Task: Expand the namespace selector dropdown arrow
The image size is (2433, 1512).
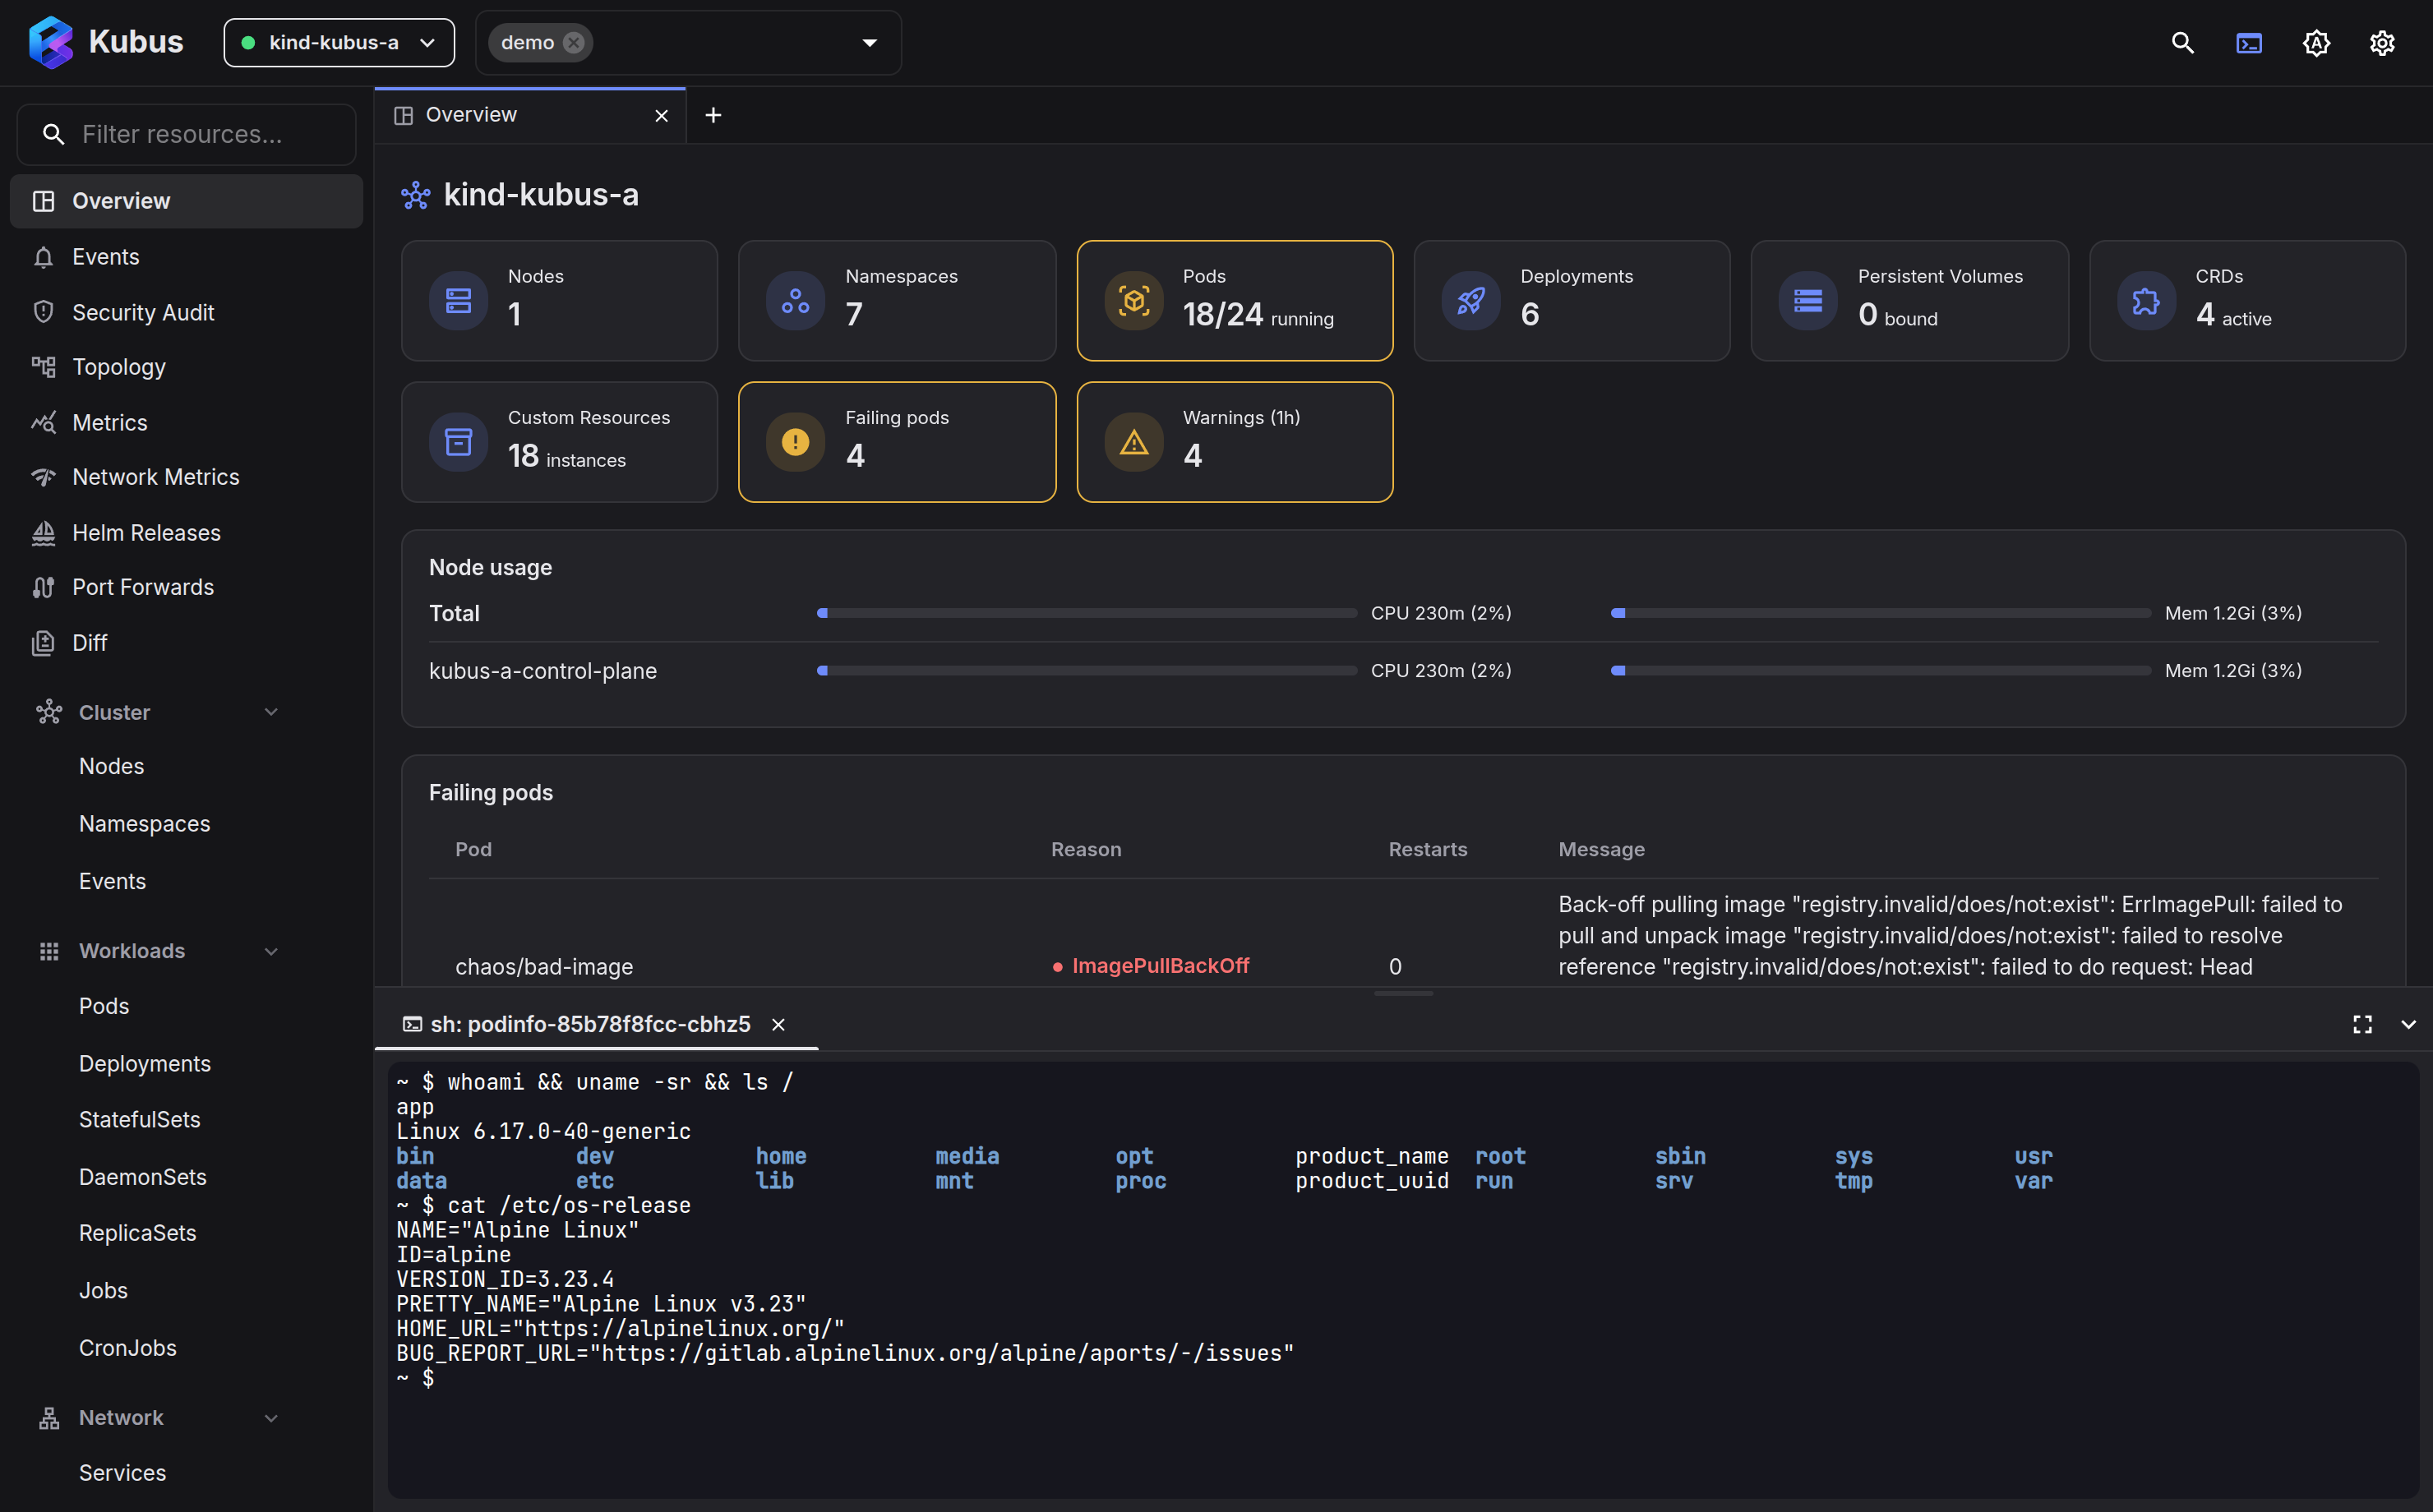Action: [869, 43]
